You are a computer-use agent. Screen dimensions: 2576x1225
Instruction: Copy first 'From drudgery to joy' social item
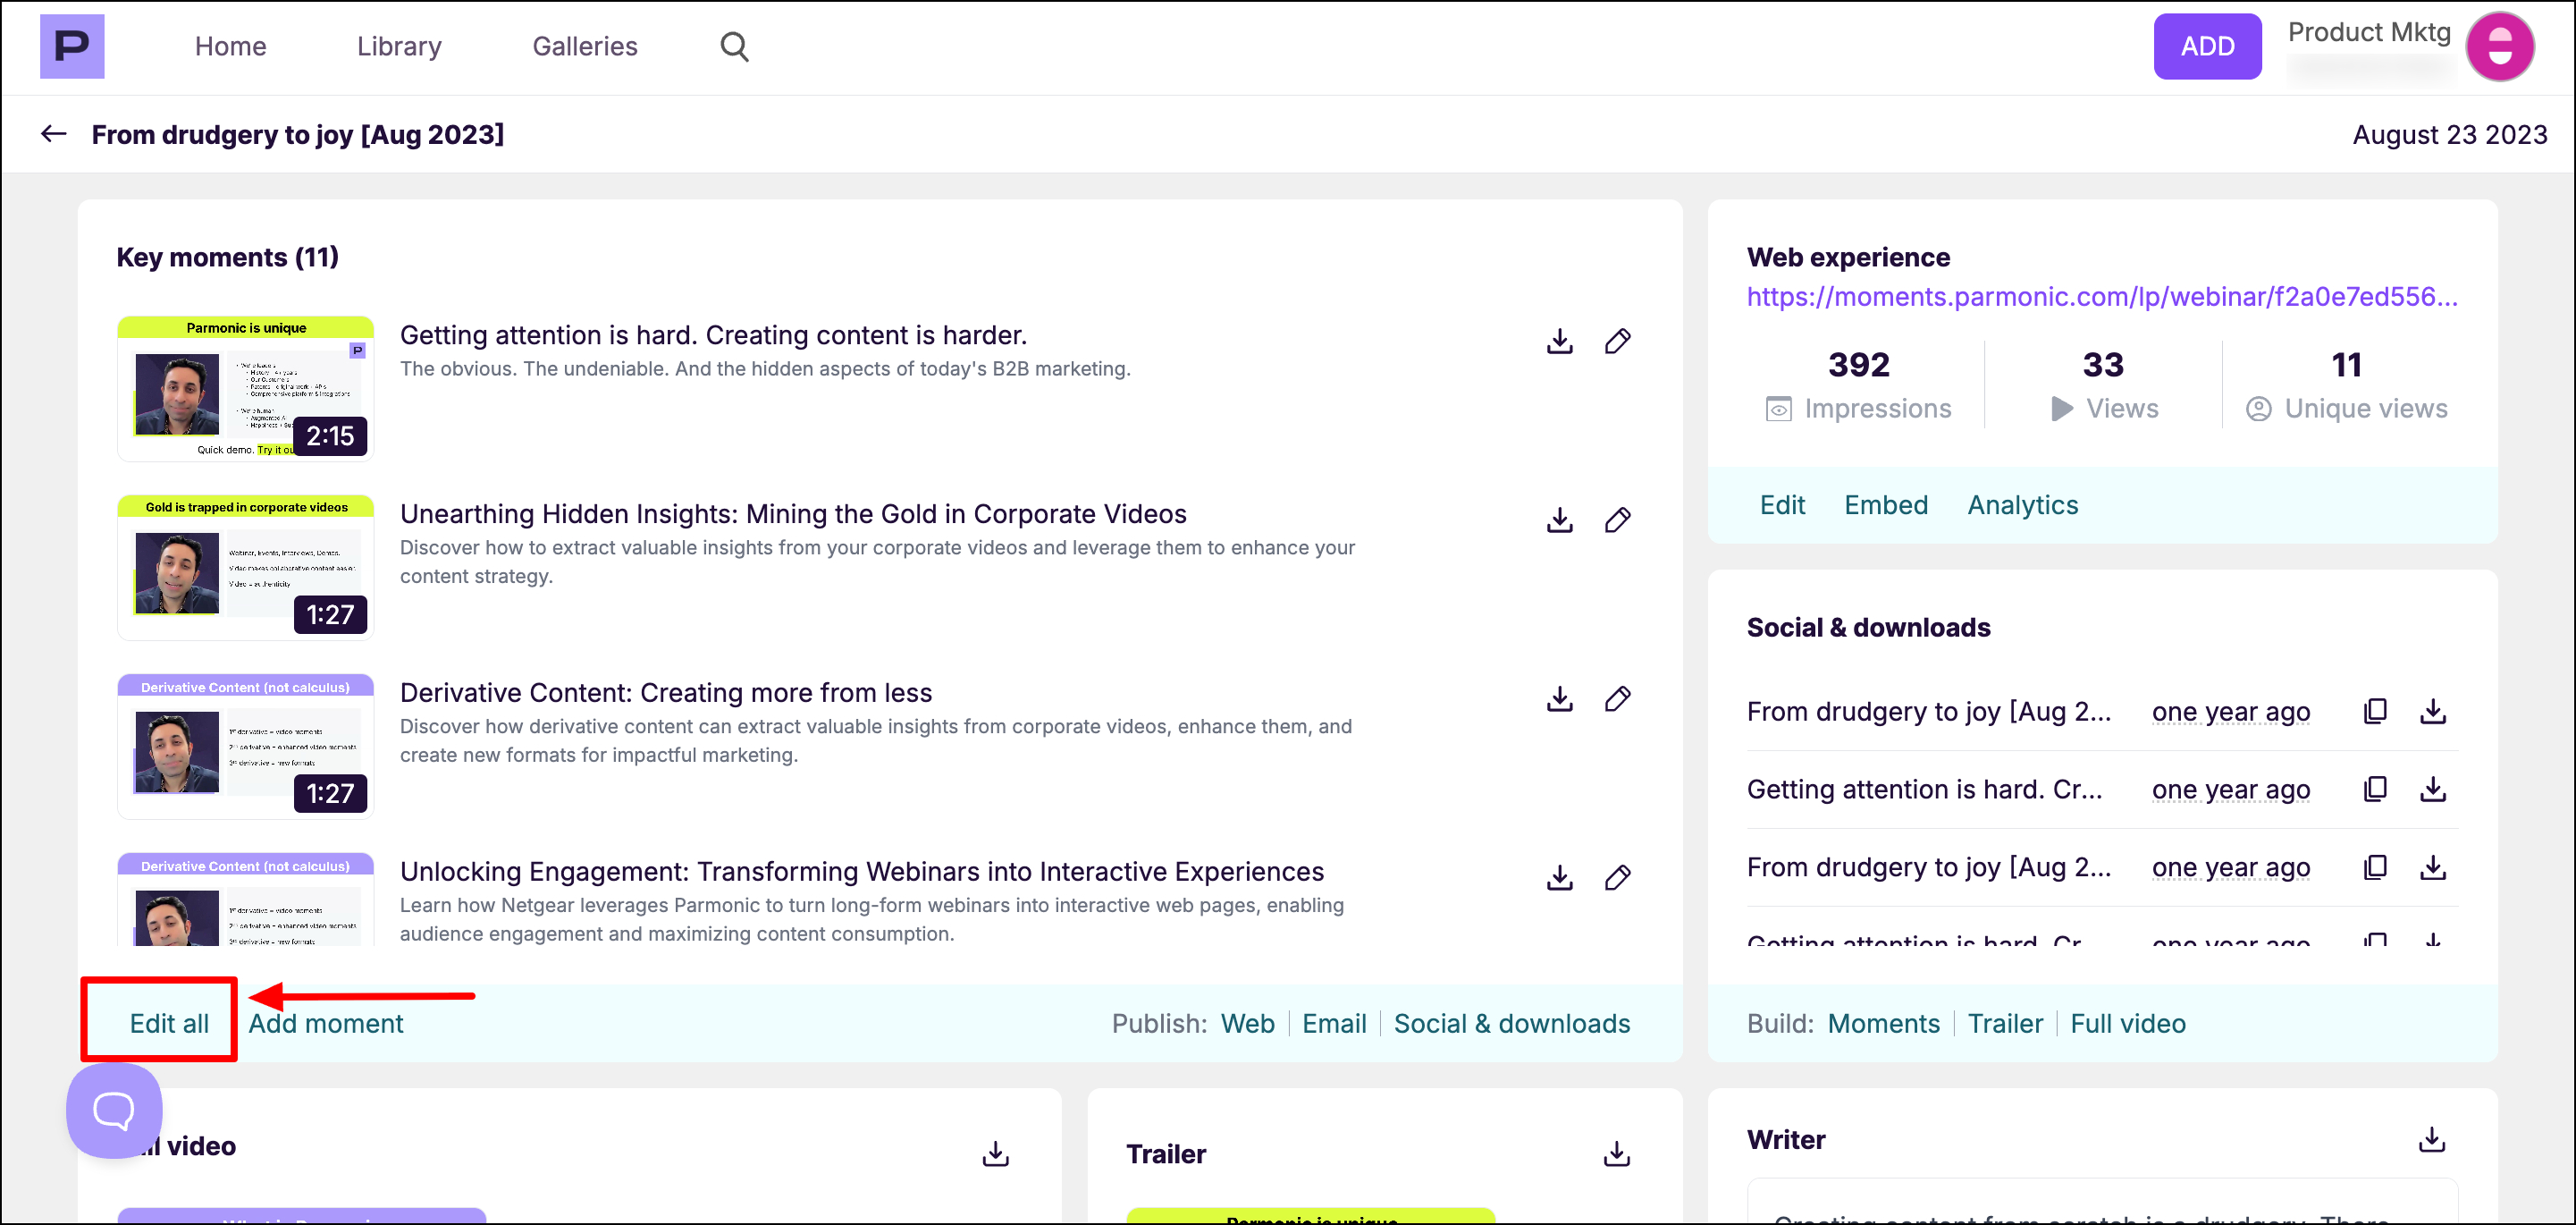pos(2375,711)
